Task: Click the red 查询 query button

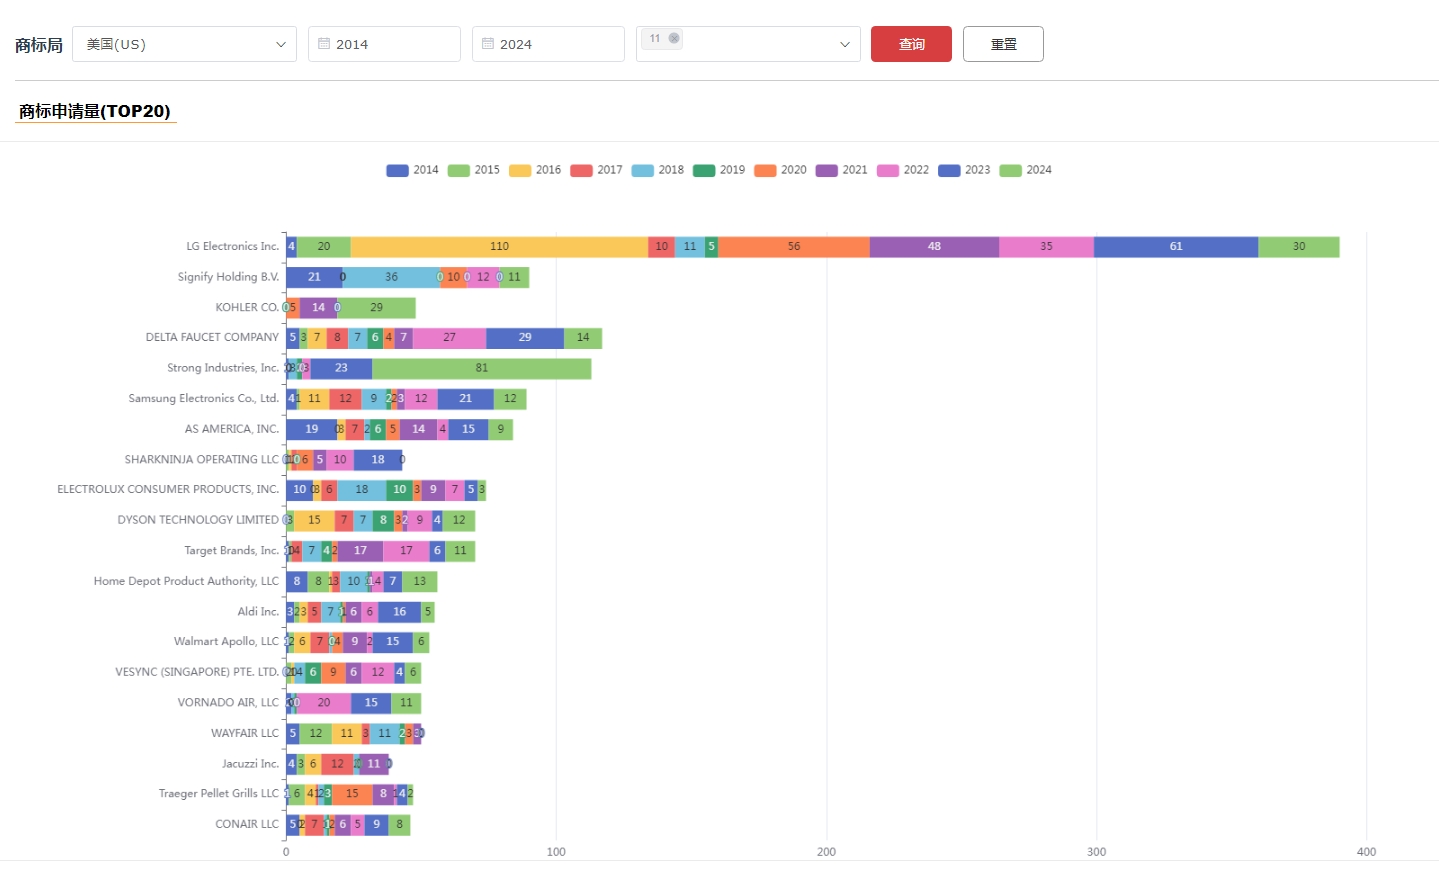Action: point(911,44)
